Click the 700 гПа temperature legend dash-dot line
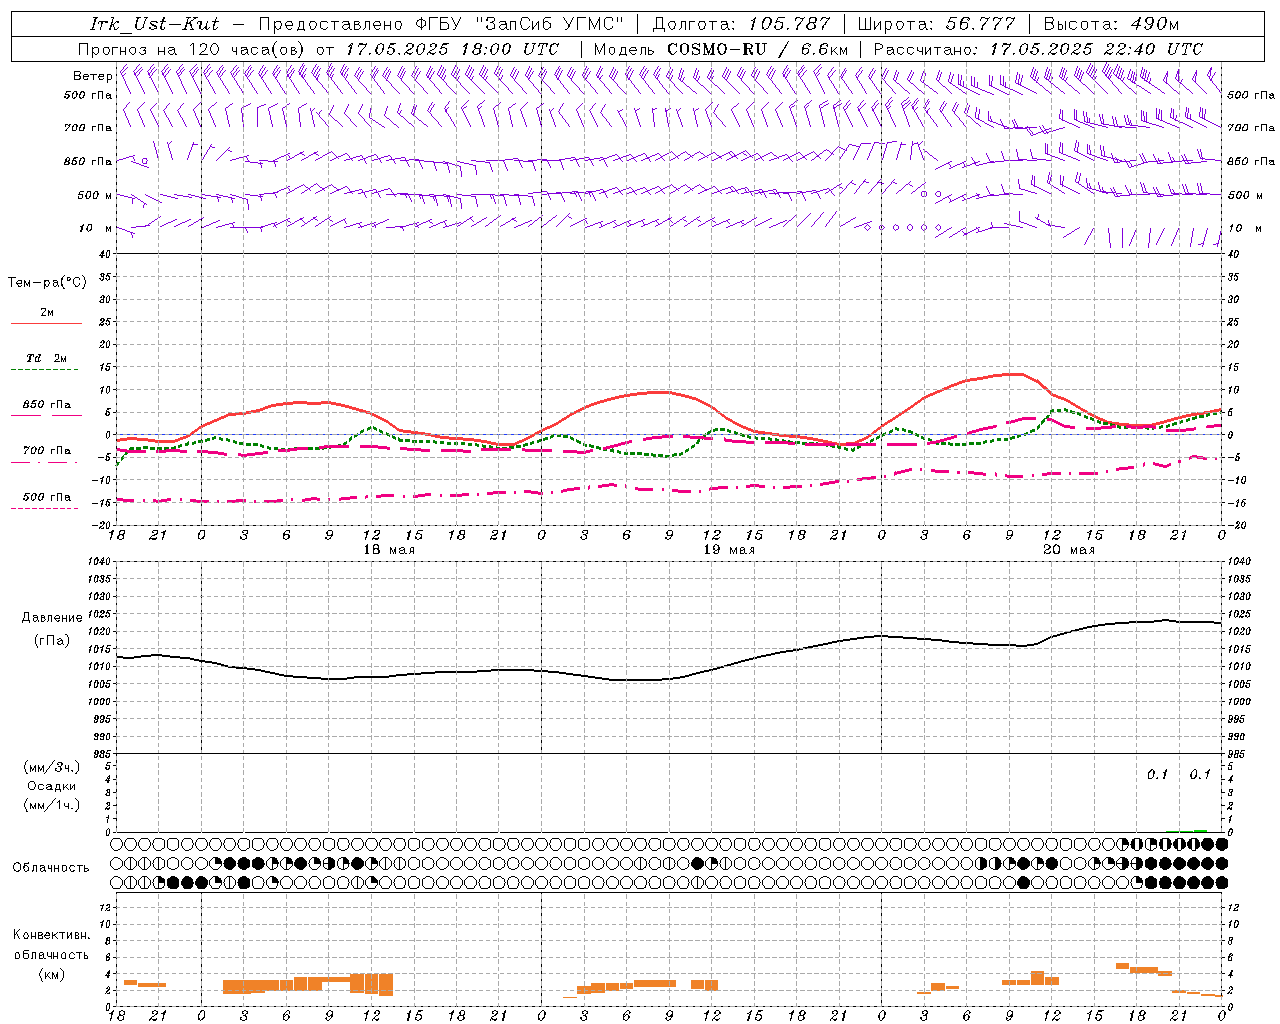 click(46, 463)
